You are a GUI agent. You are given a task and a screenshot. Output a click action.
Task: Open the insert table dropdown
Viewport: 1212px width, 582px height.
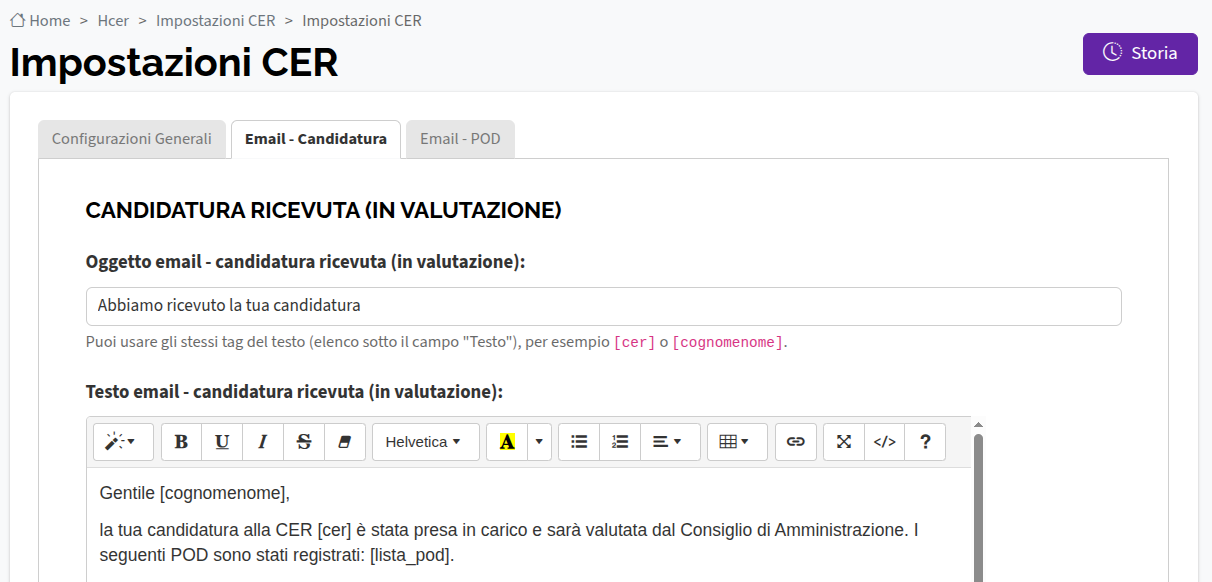[737, 442]
